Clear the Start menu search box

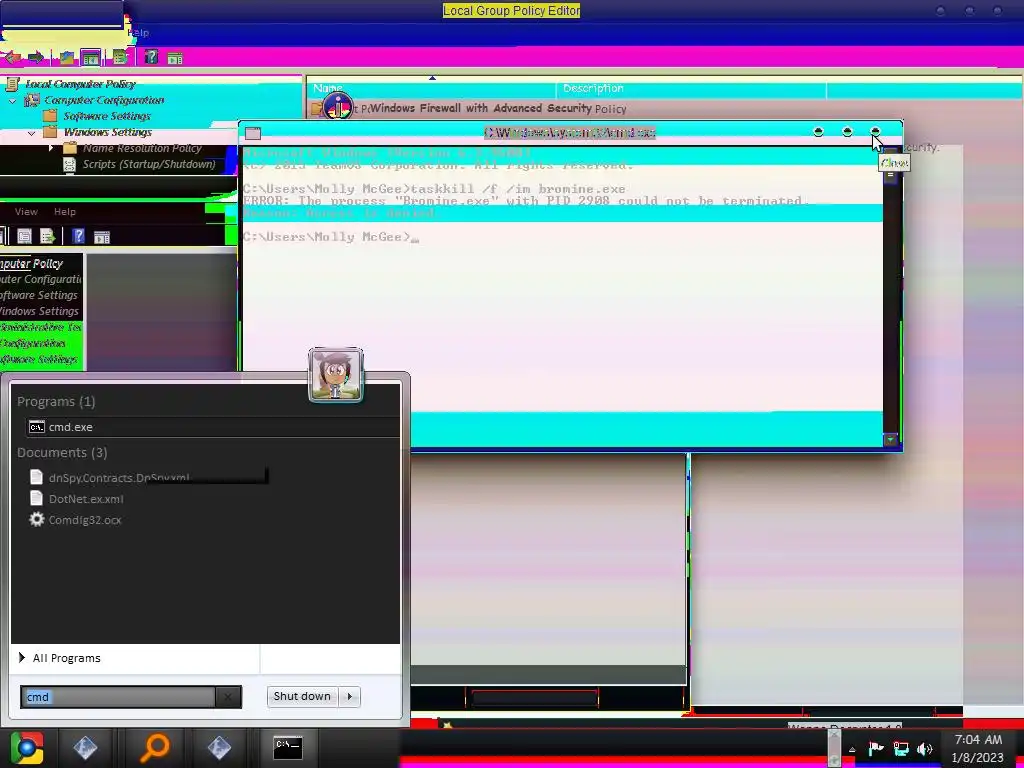pyautogui.click(x=227, y=697)
